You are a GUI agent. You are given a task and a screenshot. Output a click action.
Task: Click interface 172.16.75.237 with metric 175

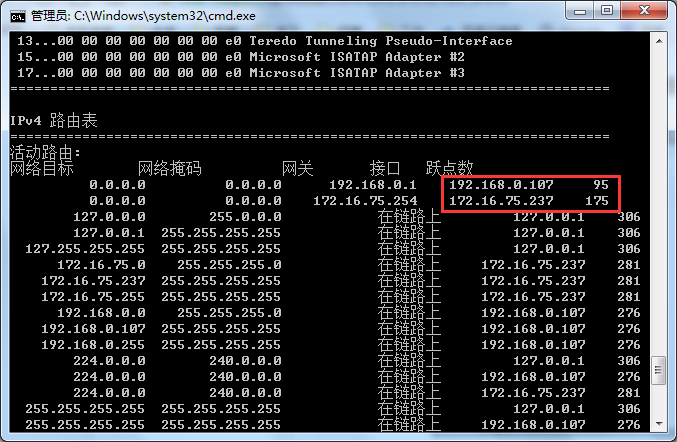tap(501, 201)
